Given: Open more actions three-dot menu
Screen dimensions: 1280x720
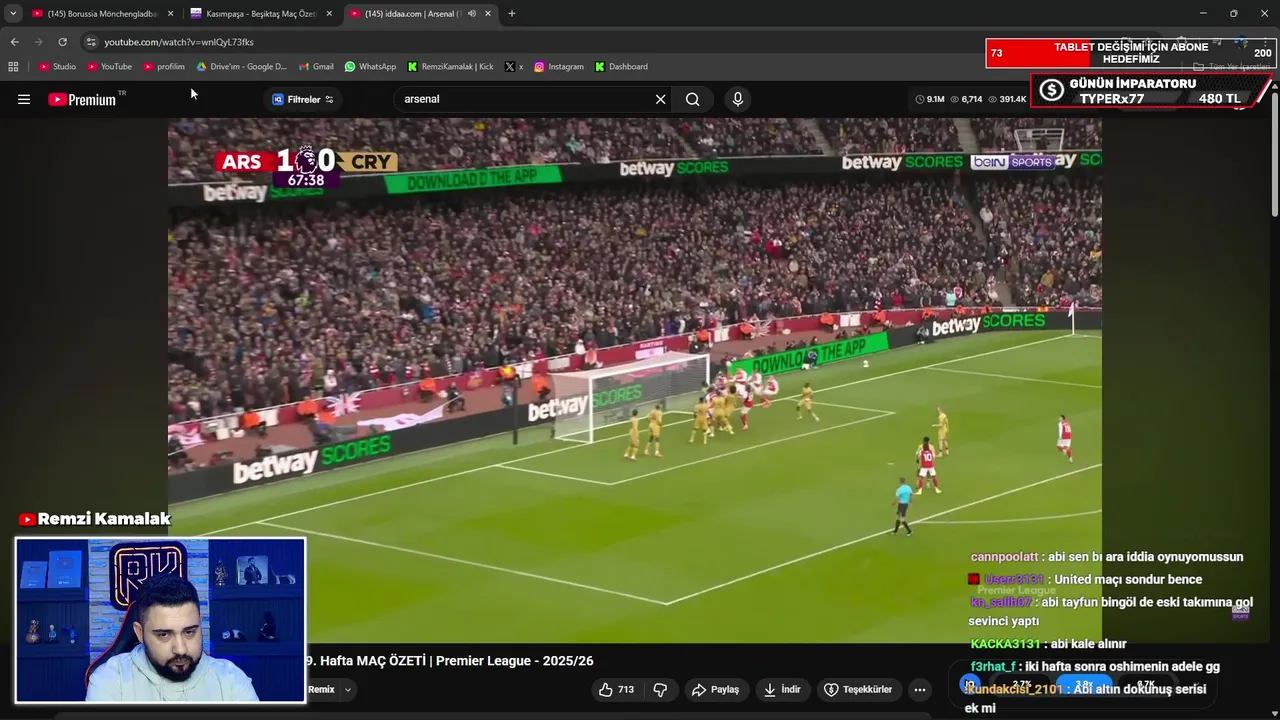Looking at the screenshot, I should pyautogui.click(x=920, y=689).
